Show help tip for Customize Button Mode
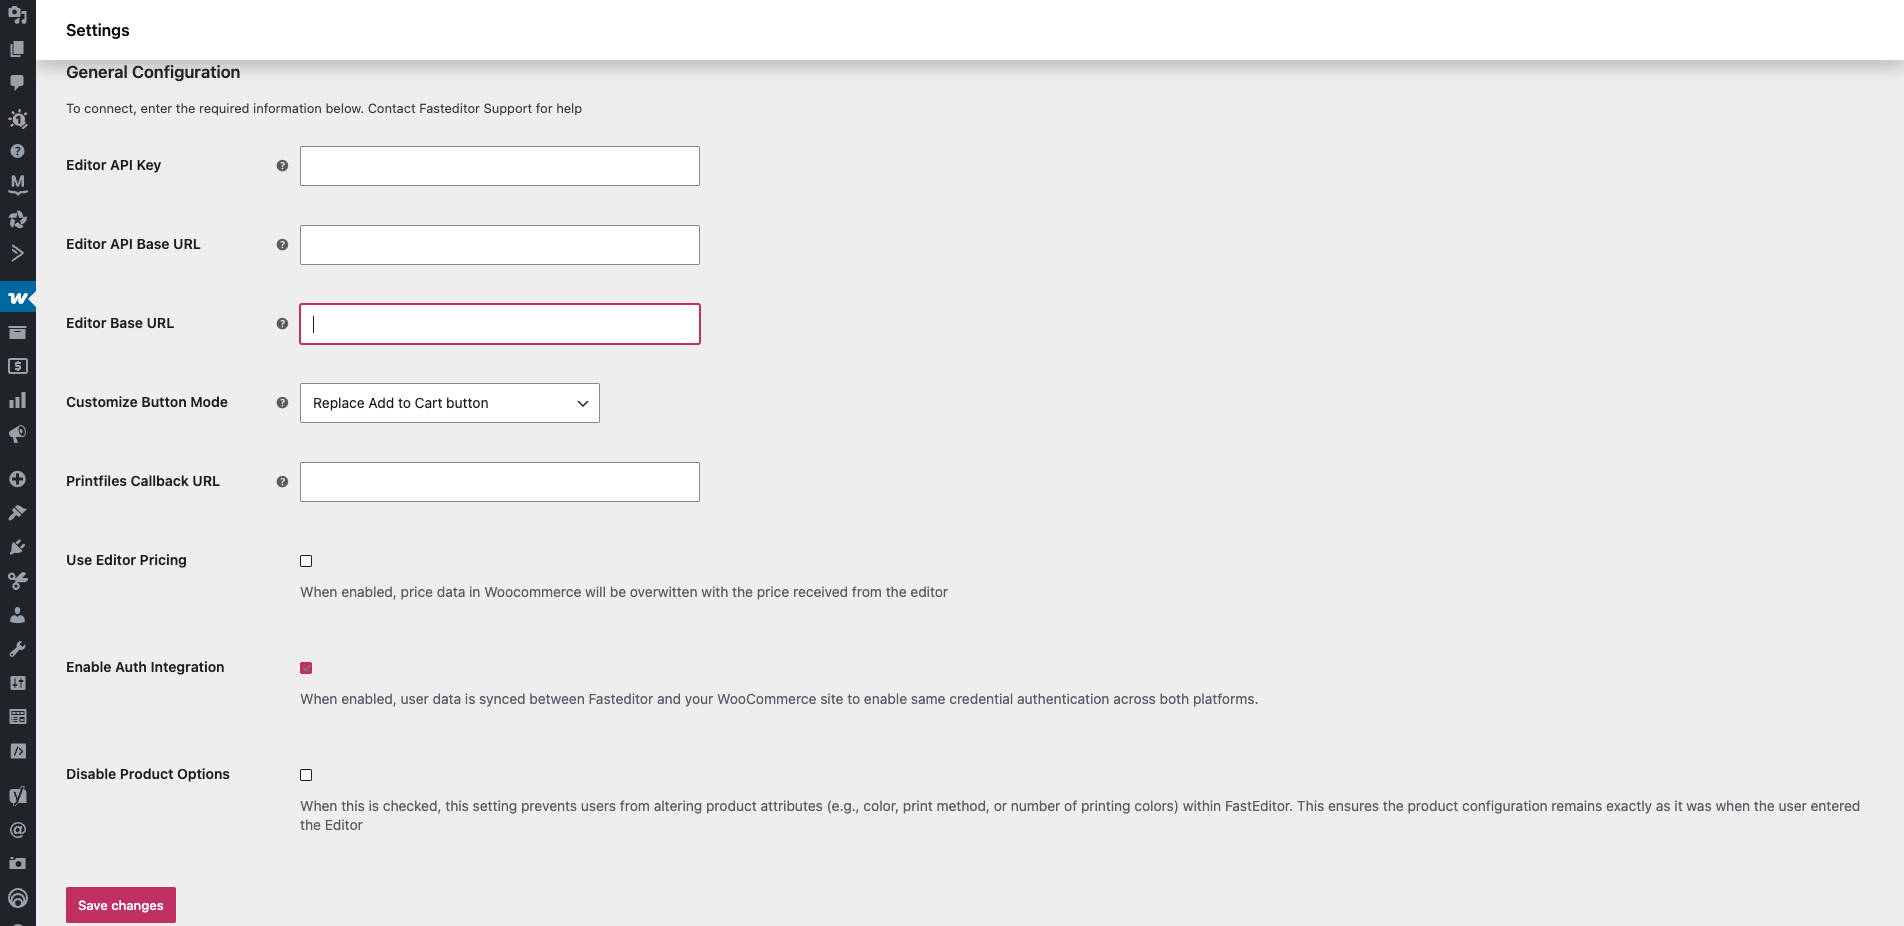This screenshot has width=1904, height=926. tap(282, 403)
